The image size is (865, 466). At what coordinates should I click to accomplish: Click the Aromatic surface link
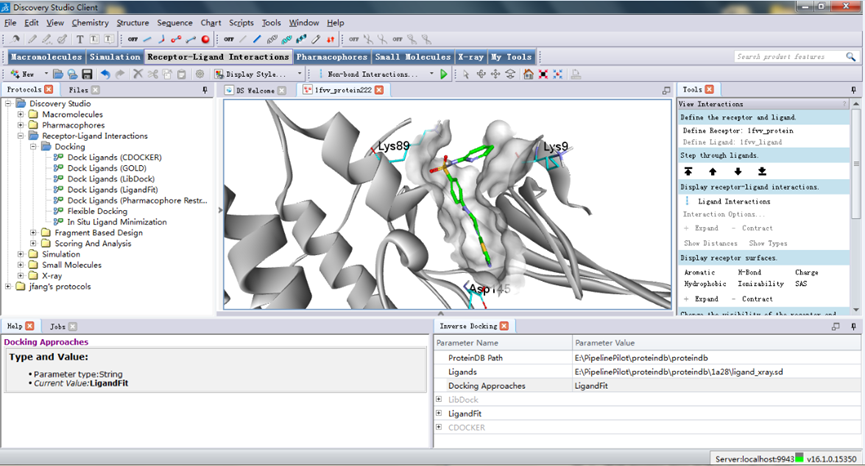[699, 272]
